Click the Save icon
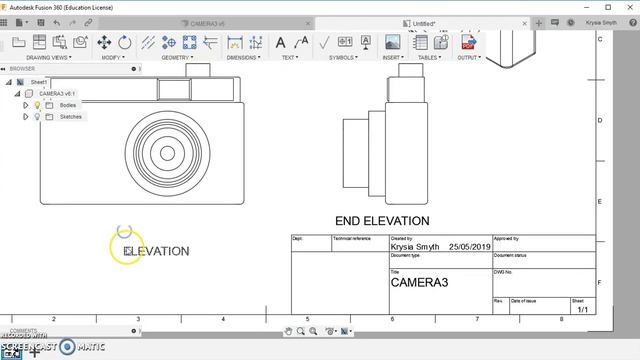Image resolution: width=640 pixels, height=360 pixels. tap(41, 23)
